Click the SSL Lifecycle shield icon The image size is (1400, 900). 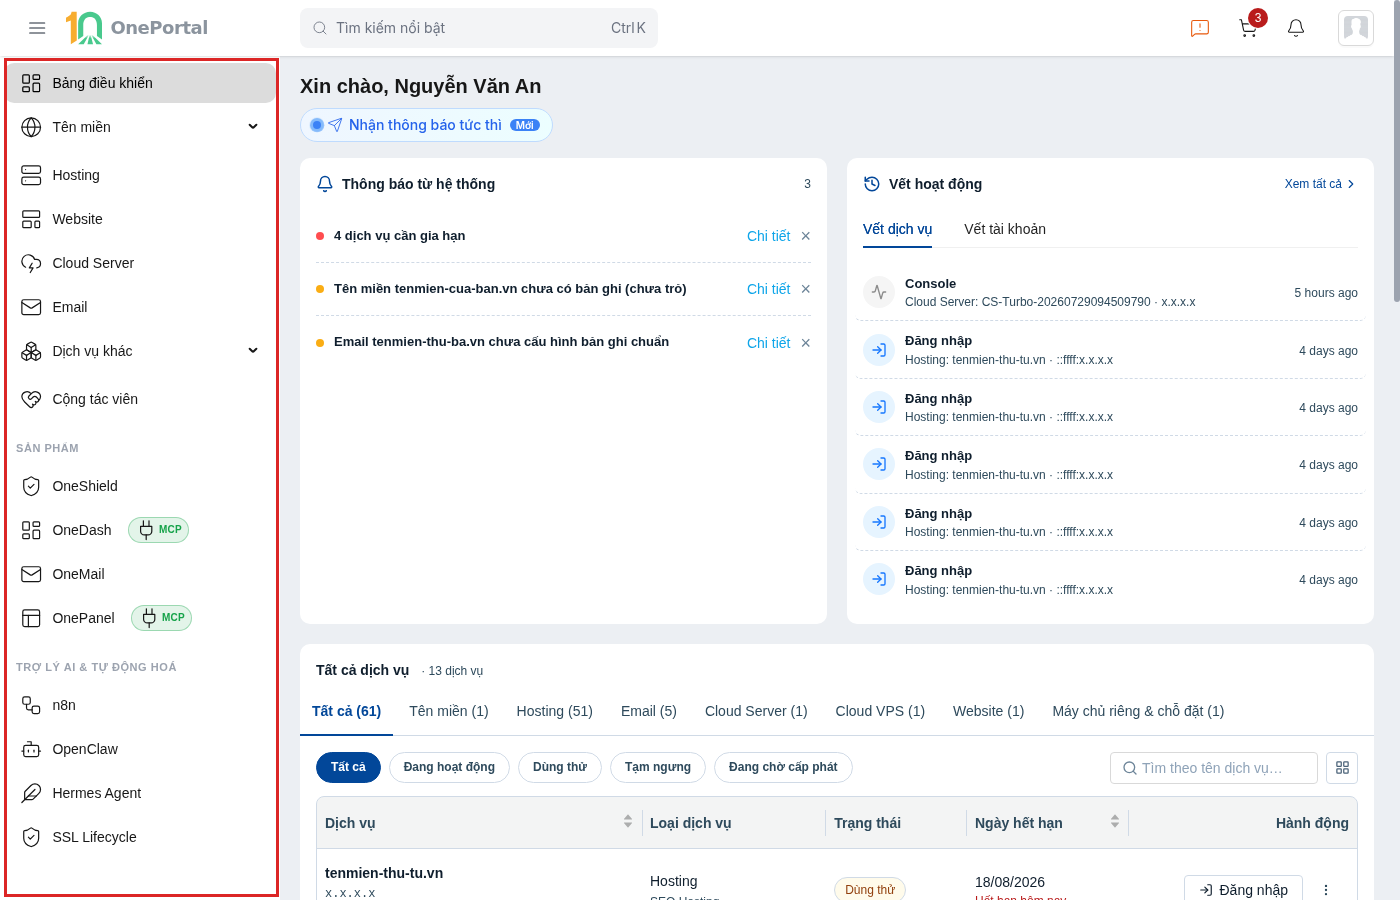click(x=31, y=837)
